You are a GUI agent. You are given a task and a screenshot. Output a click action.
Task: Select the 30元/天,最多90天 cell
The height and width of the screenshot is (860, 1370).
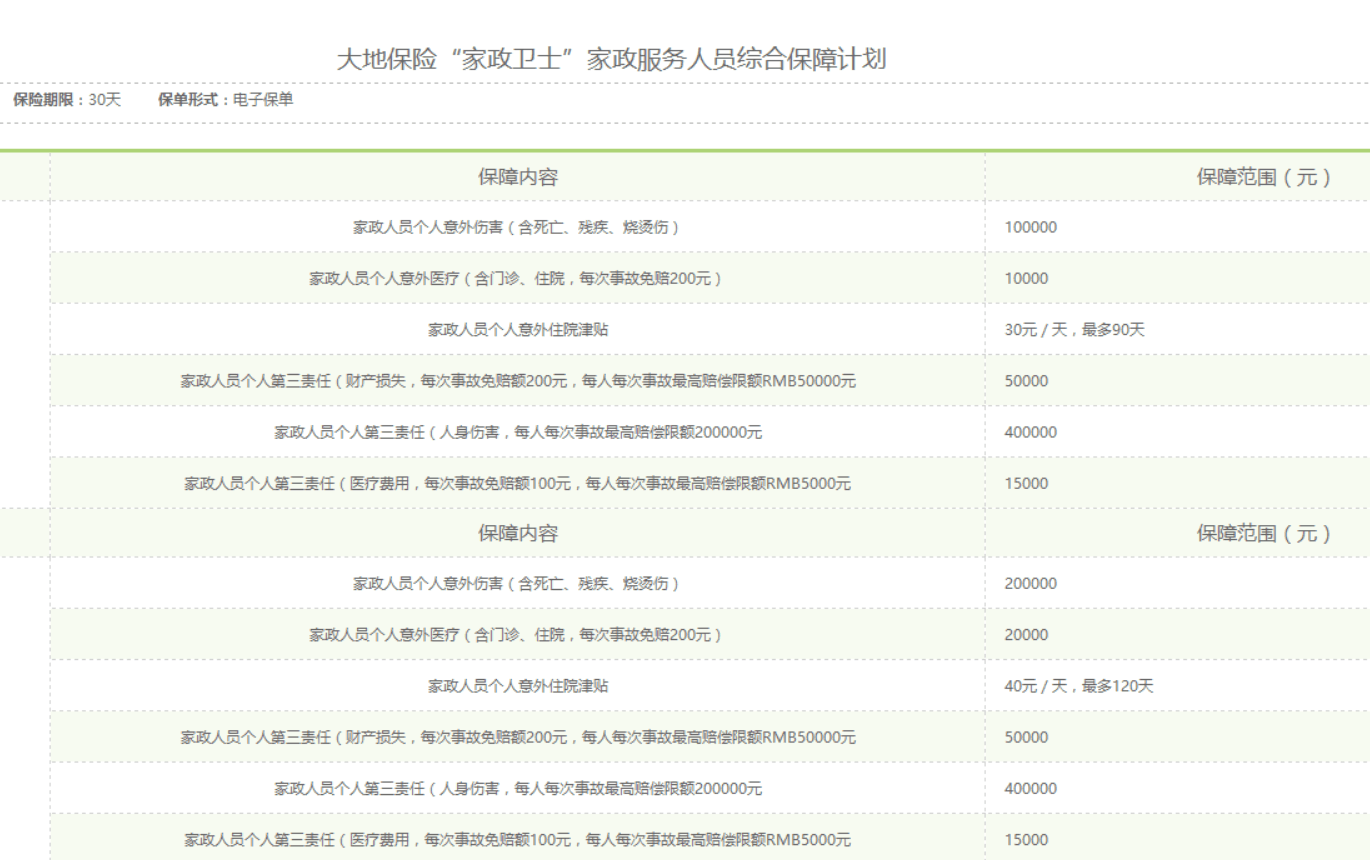pyautogui.click(x=1075, y=330)
